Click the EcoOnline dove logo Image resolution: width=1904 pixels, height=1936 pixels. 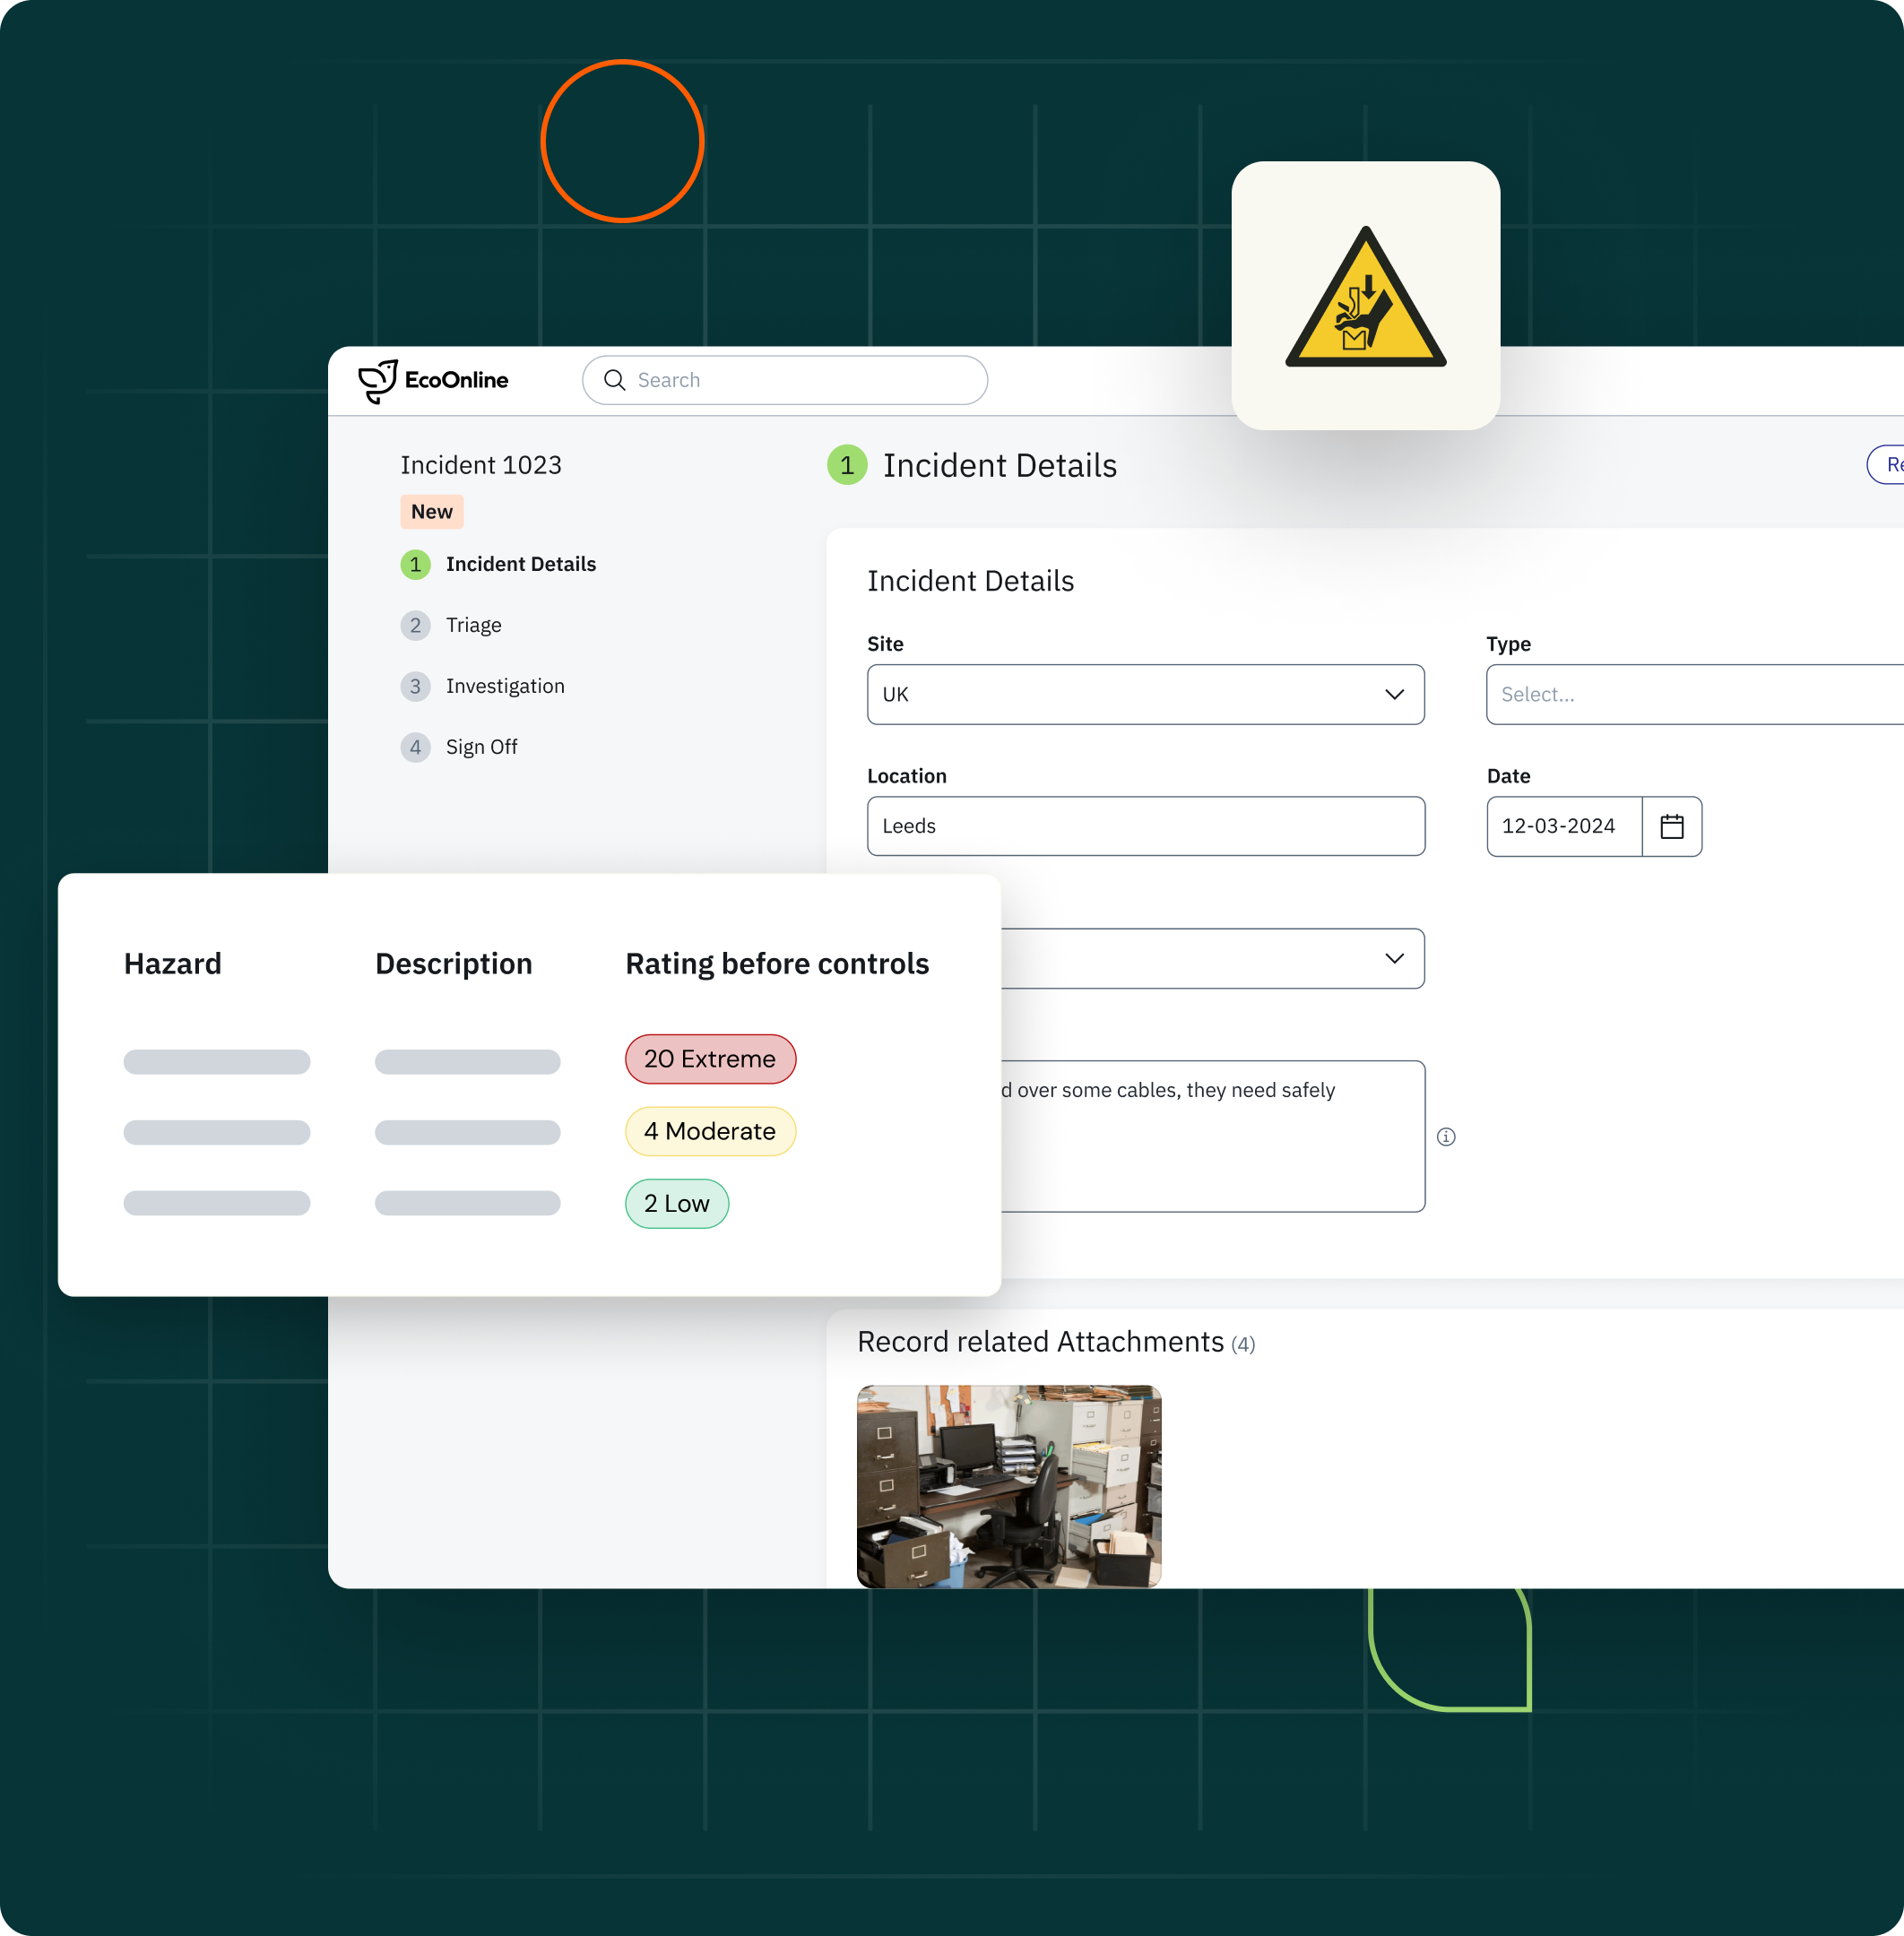coord(378,380)
